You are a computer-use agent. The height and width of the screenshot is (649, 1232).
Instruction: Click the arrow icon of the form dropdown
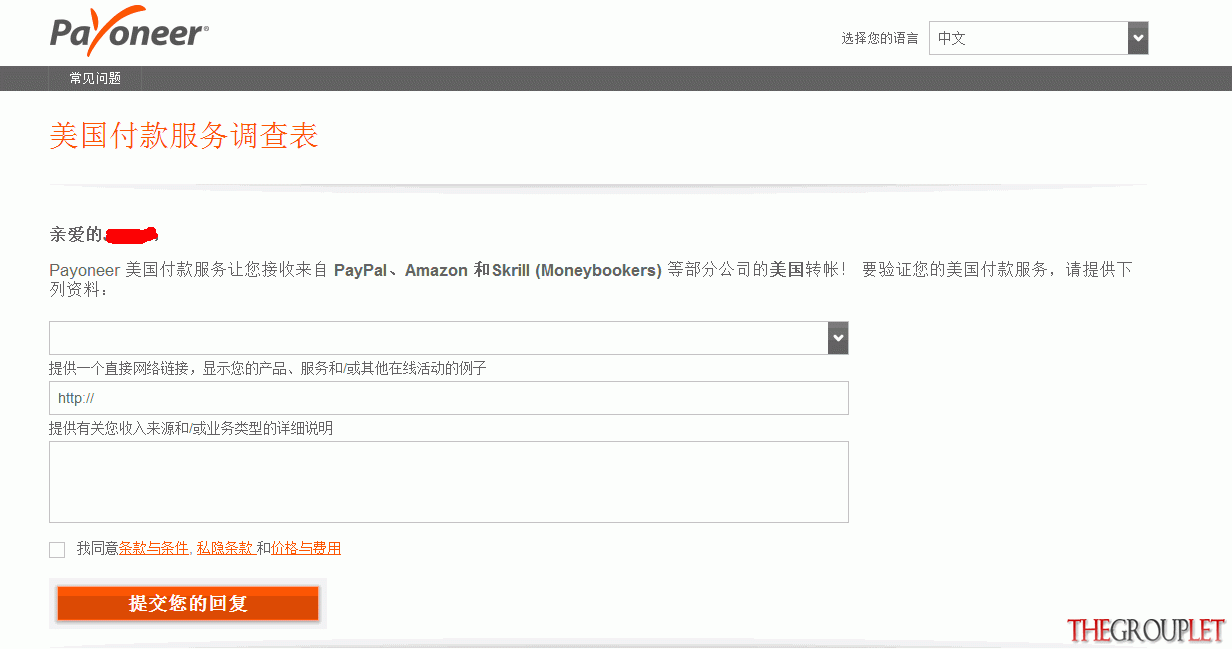point(838,338)
